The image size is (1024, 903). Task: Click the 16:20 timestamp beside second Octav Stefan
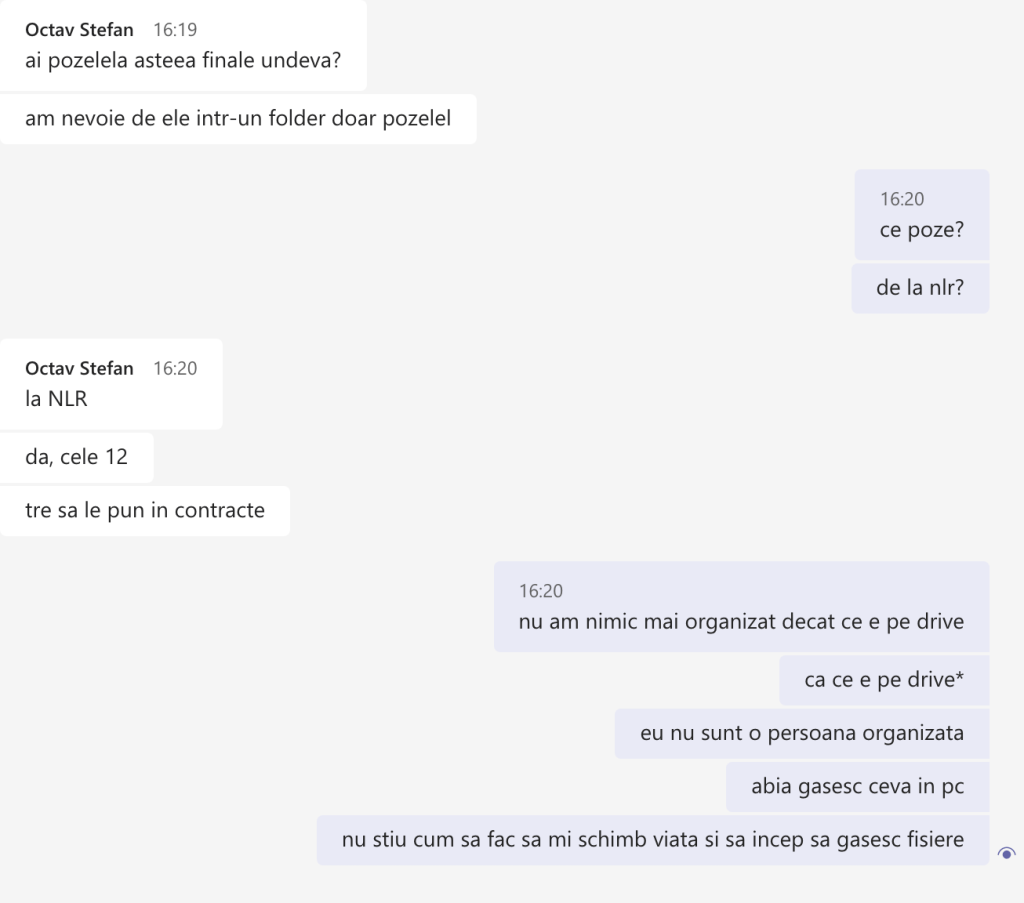point(175,368)
